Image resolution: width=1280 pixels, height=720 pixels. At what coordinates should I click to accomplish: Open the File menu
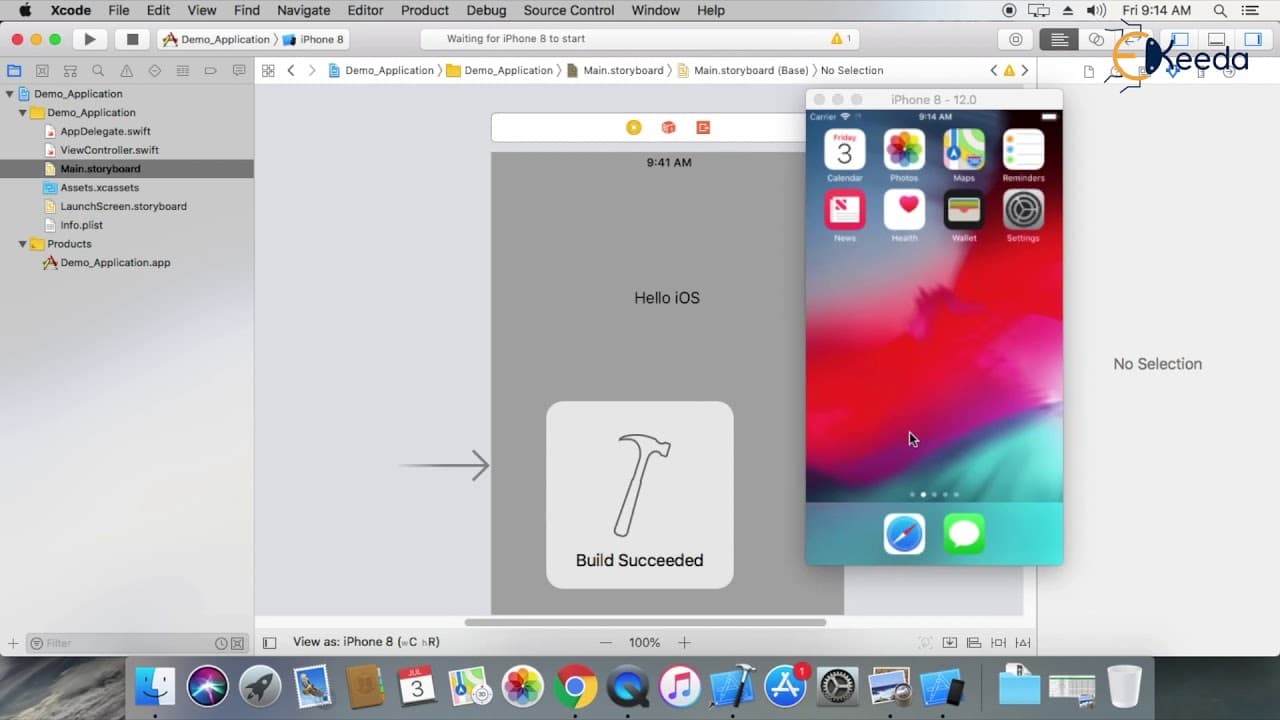119,10
